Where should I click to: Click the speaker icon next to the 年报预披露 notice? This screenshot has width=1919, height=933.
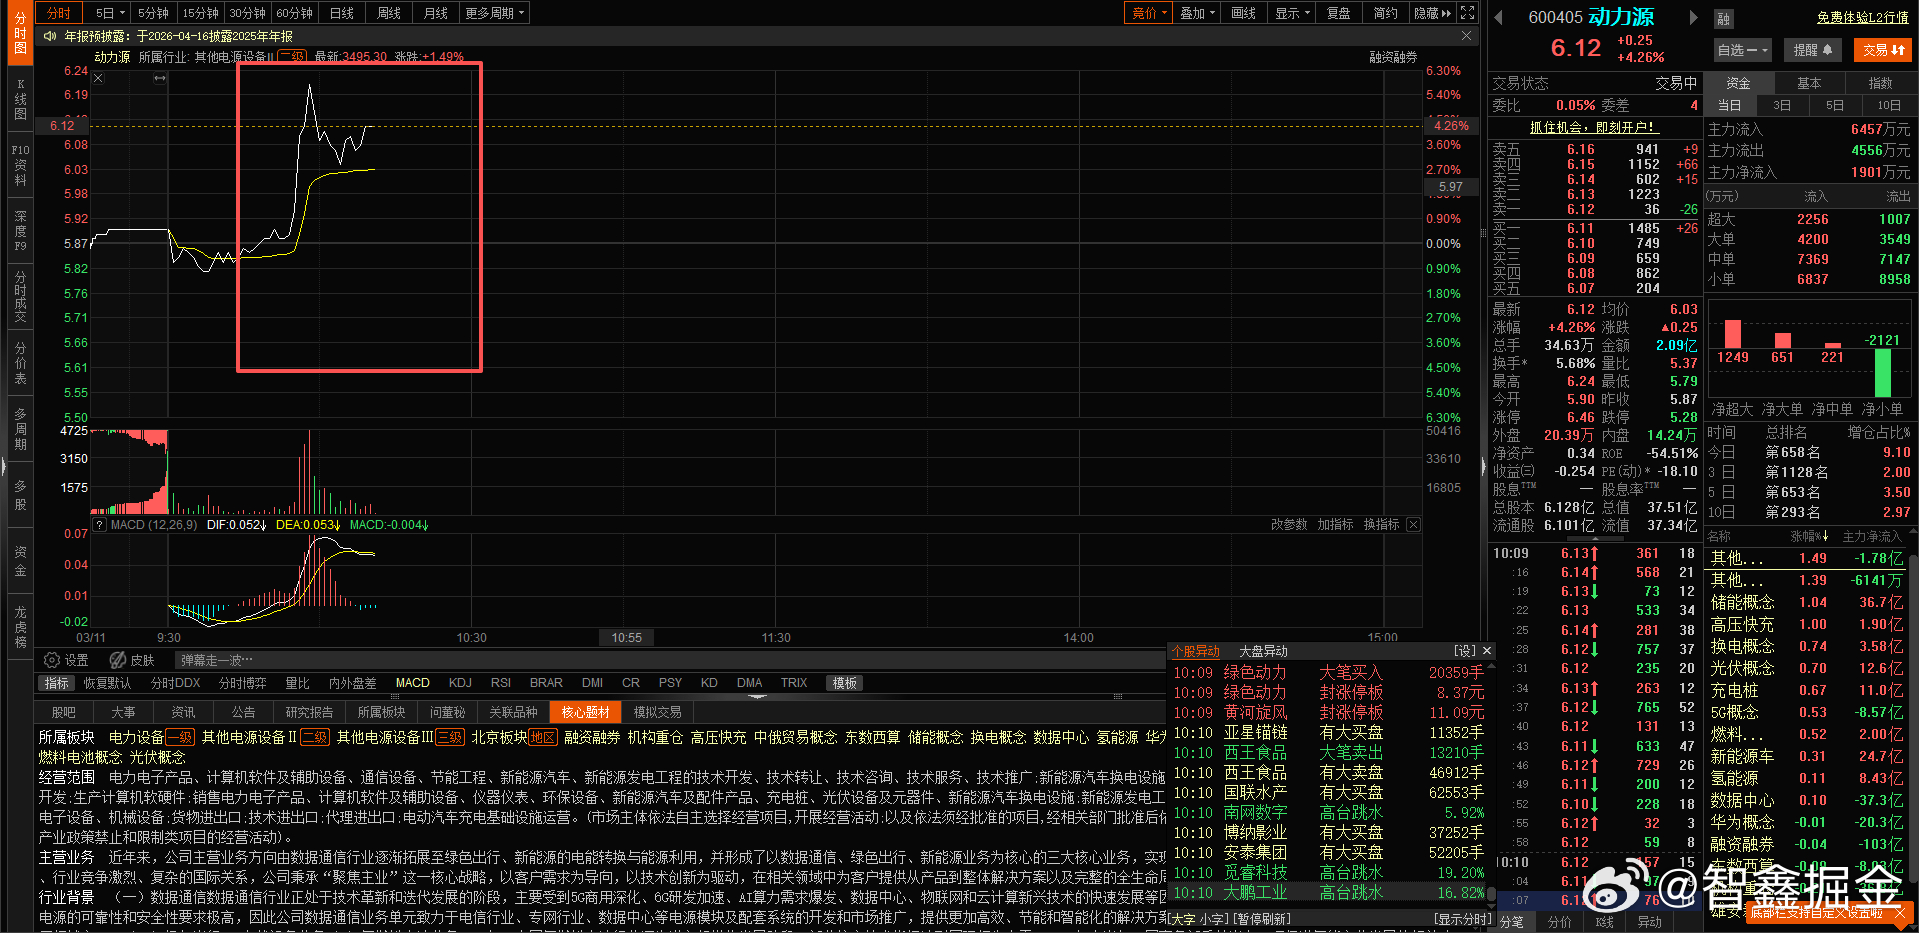click(x=49, y=36)
